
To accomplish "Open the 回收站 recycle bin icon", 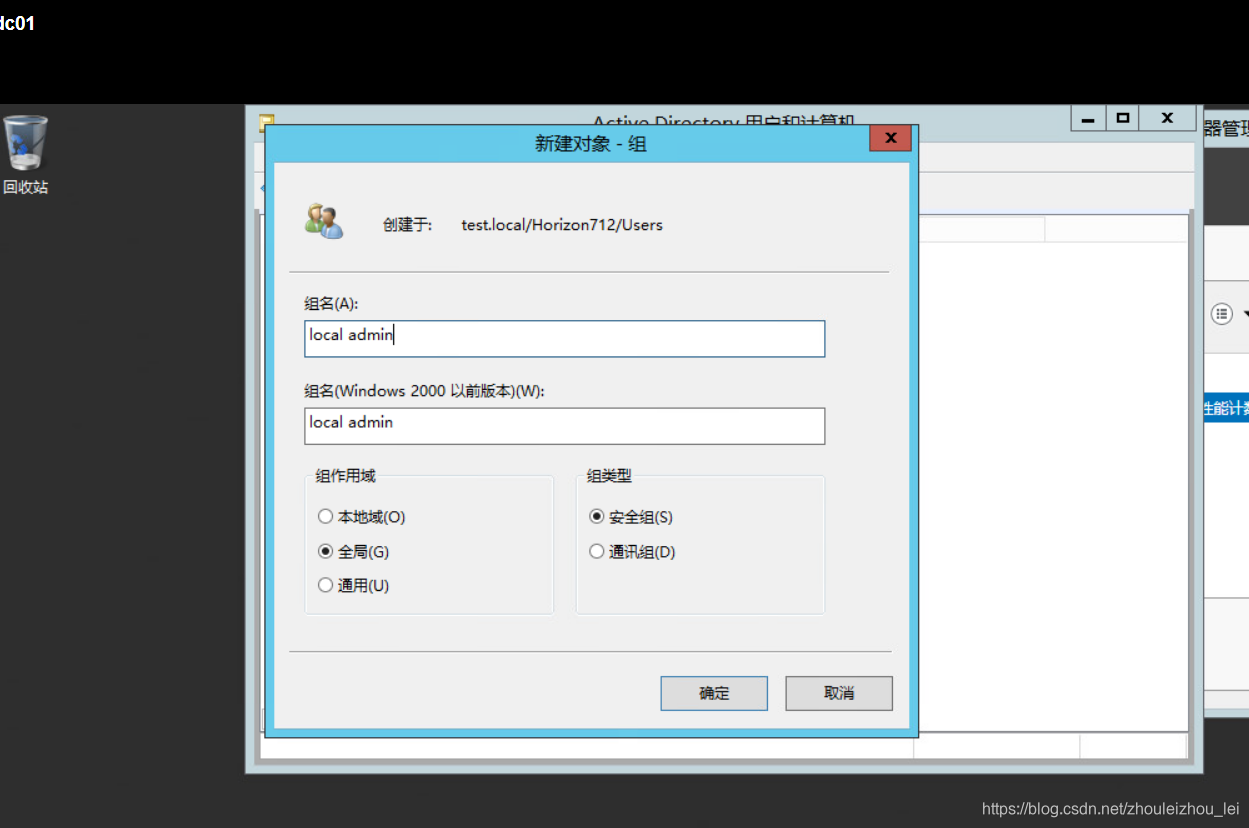I will (25, 155).
